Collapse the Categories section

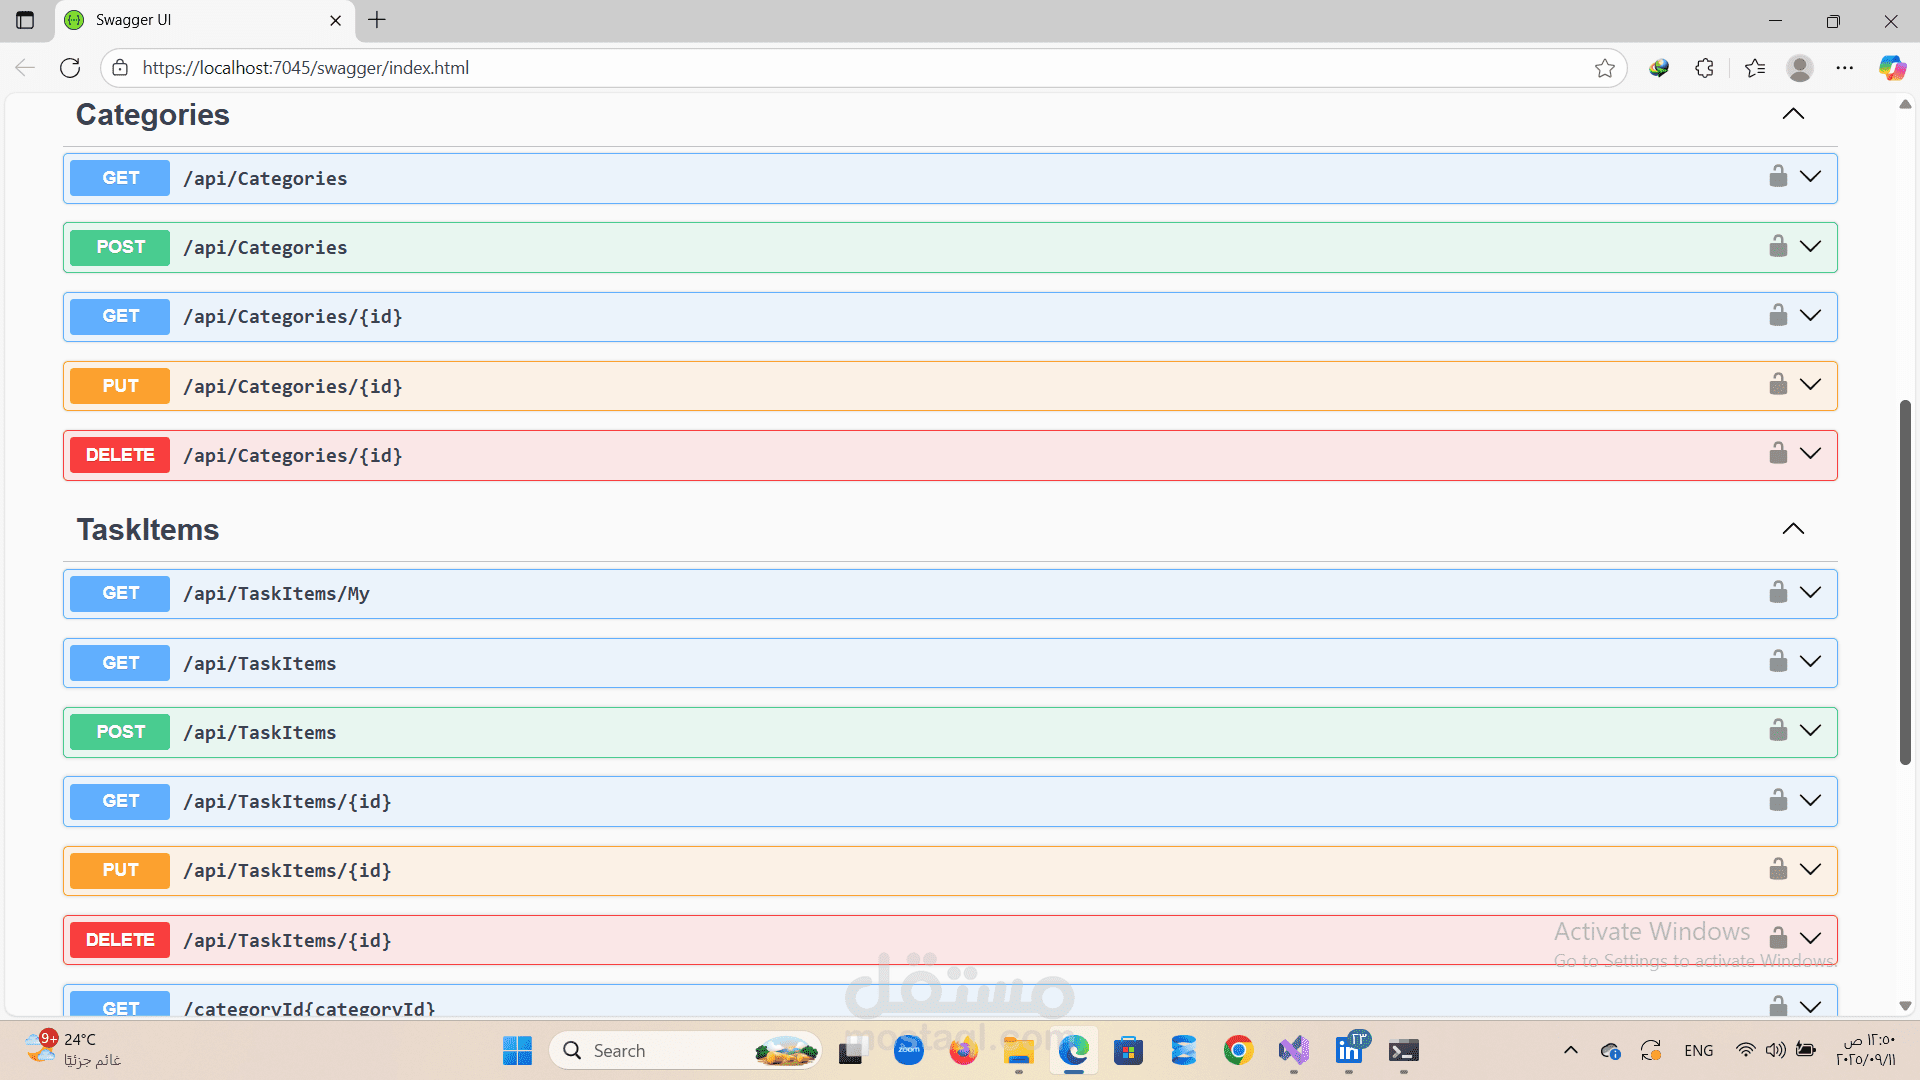tap(1793, 114)
